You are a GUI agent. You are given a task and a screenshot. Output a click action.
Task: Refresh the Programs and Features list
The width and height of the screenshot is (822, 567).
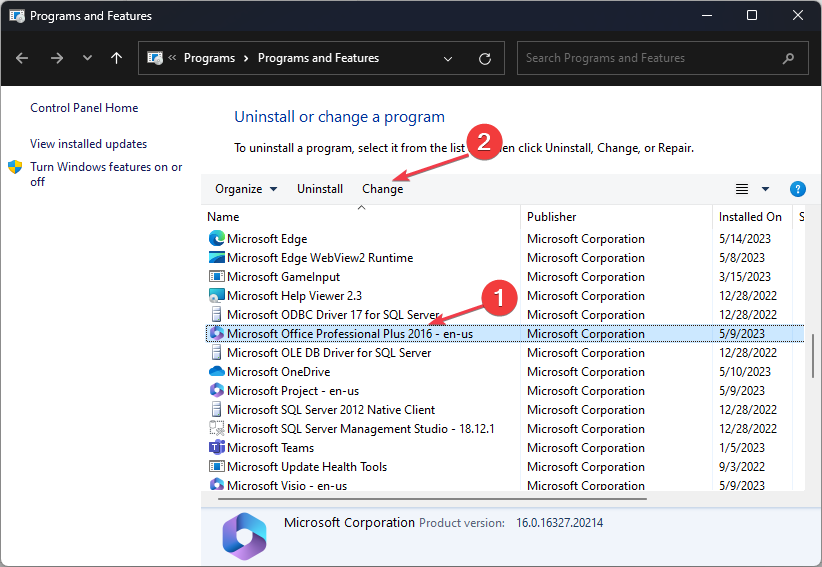(485, 59)
